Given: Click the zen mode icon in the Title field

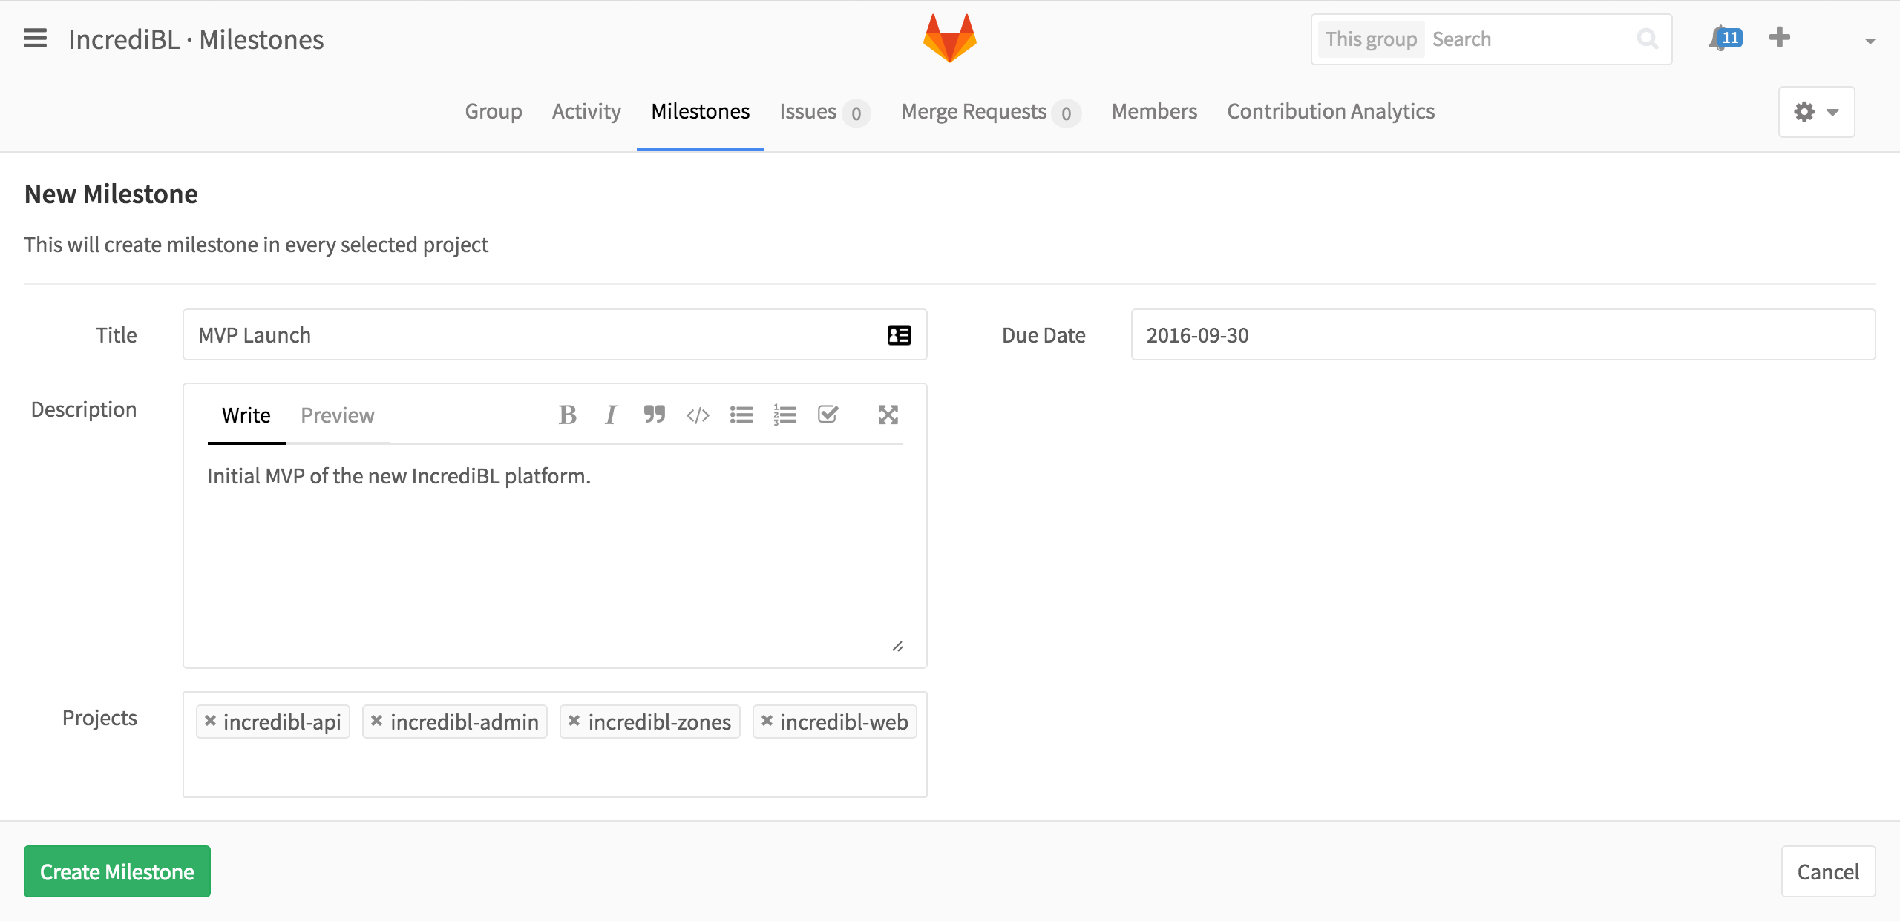Looking at the screenshot, I should click(x=899, y=334).
